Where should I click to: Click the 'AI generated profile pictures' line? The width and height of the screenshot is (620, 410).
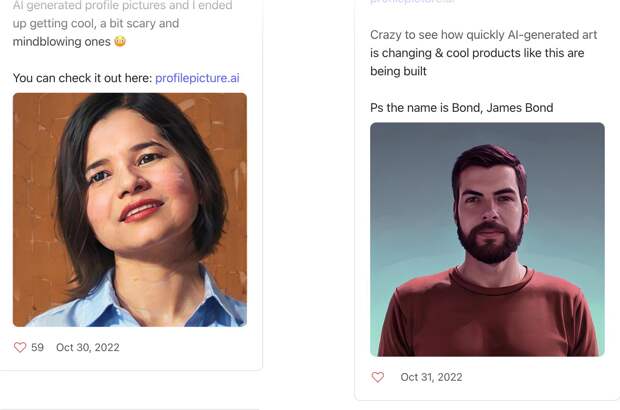122,6
